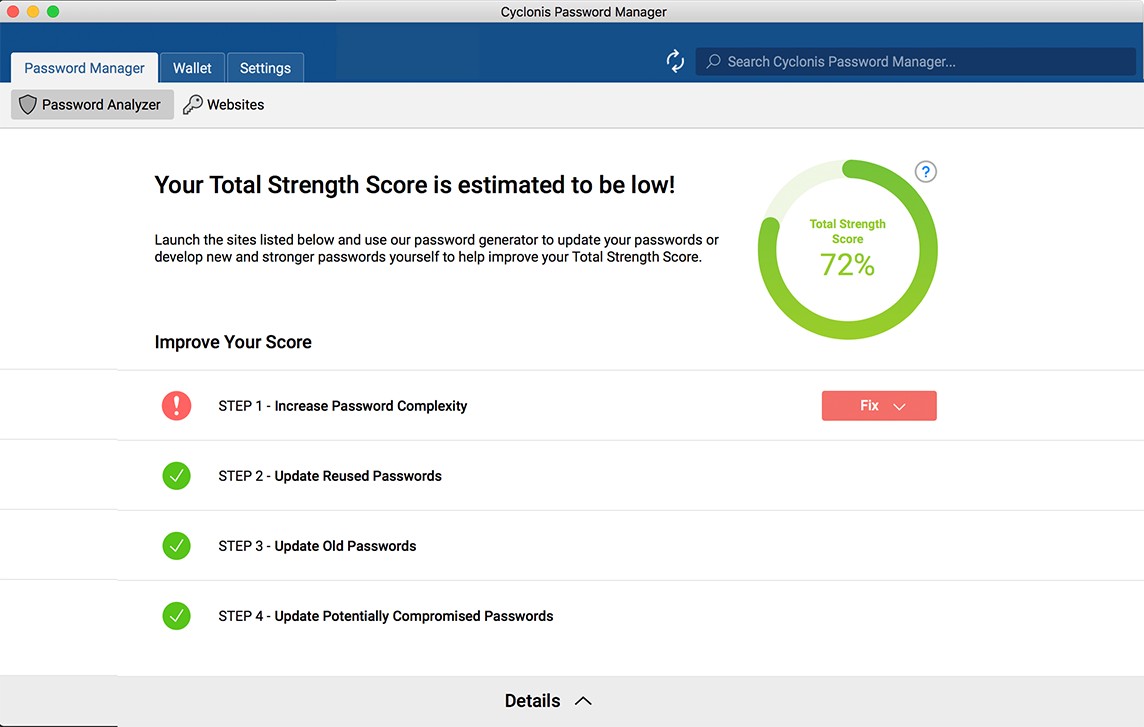The height and width of the screenshot is (727, 1144).
Task: Select the Password Manager tab
Action: pos(84,68)
